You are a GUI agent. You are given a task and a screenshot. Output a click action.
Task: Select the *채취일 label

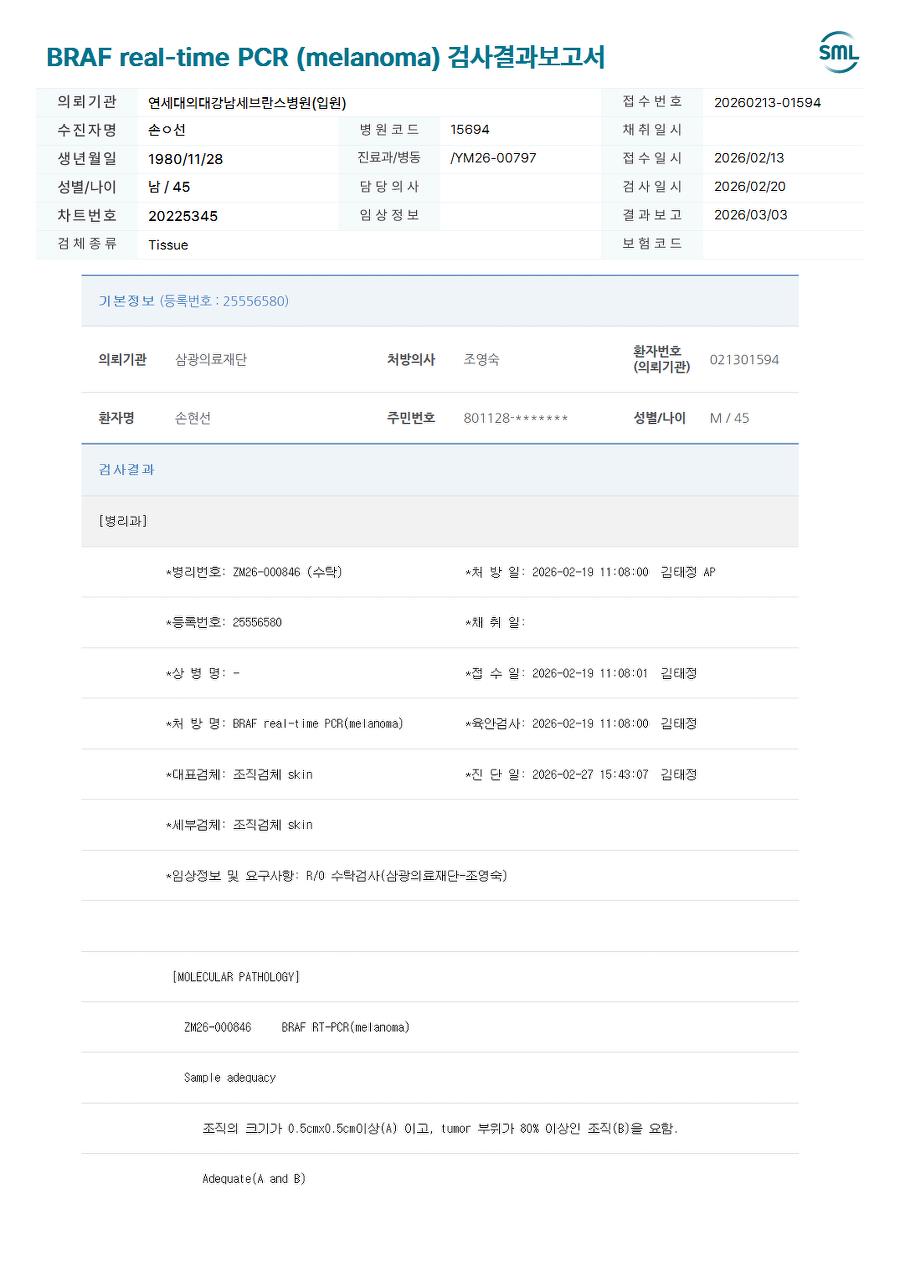pos(495,622)
